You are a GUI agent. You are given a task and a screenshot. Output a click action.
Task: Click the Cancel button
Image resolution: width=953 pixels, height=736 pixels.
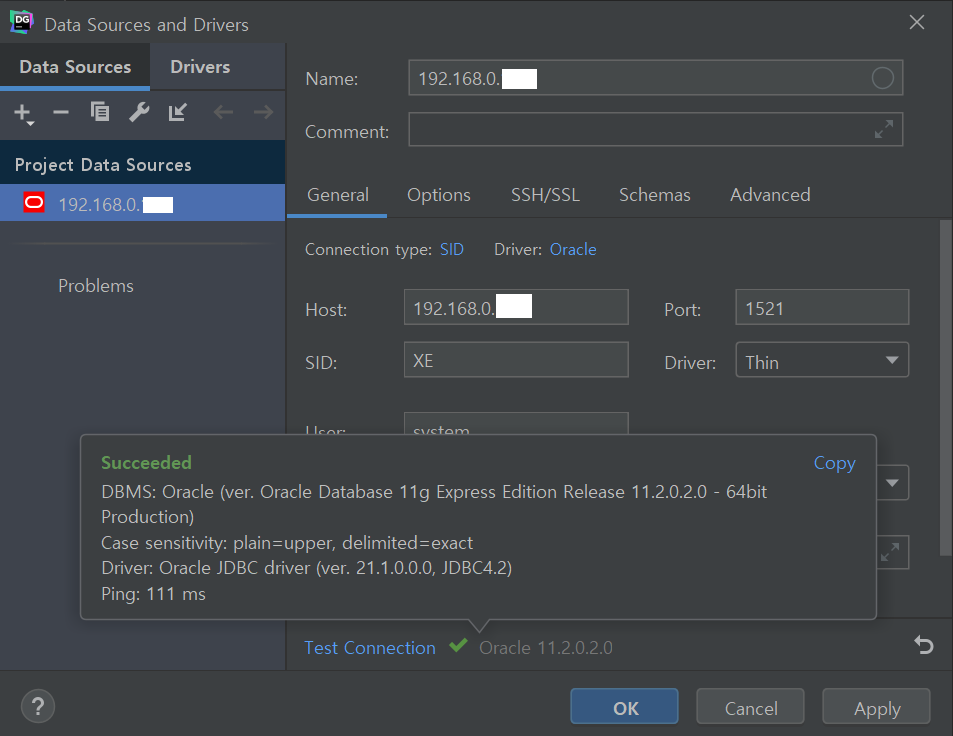pos(751,706)
